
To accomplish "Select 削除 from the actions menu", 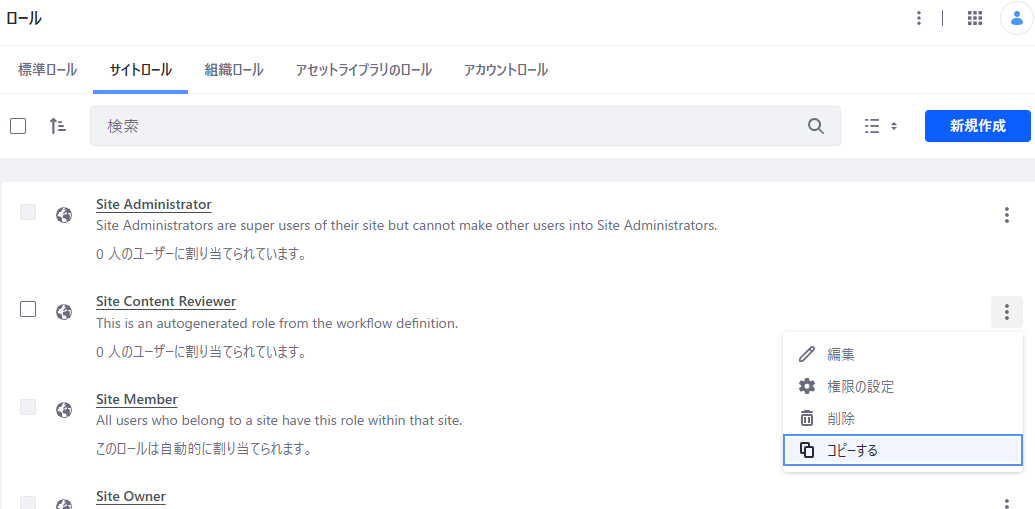I will point(840,418).
